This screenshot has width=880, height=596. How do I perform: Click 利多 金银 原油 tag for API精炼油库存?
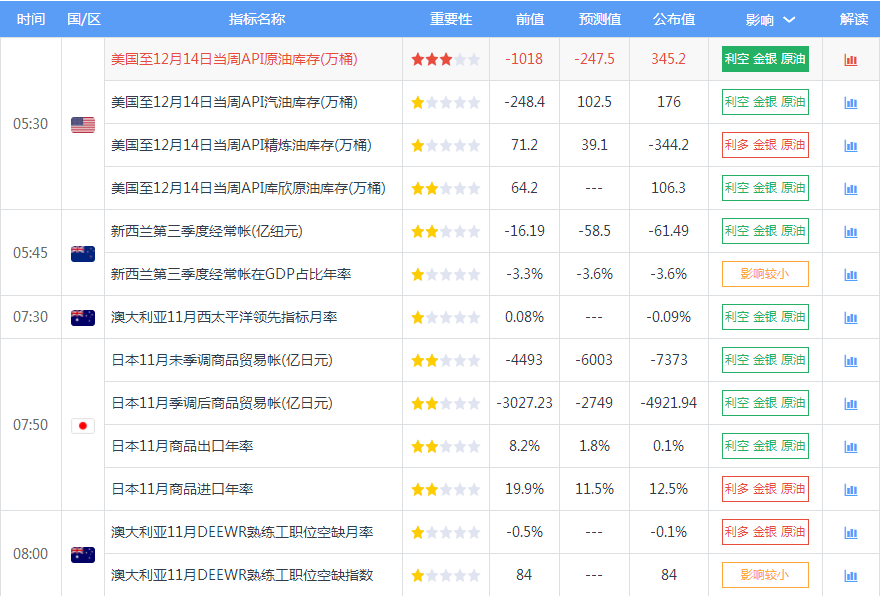click(765, 145)
